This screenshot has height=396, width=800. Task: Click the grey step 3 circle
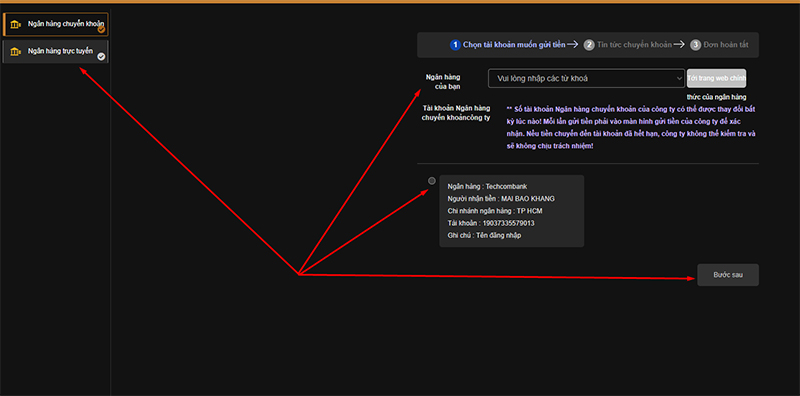coord(696,45)
